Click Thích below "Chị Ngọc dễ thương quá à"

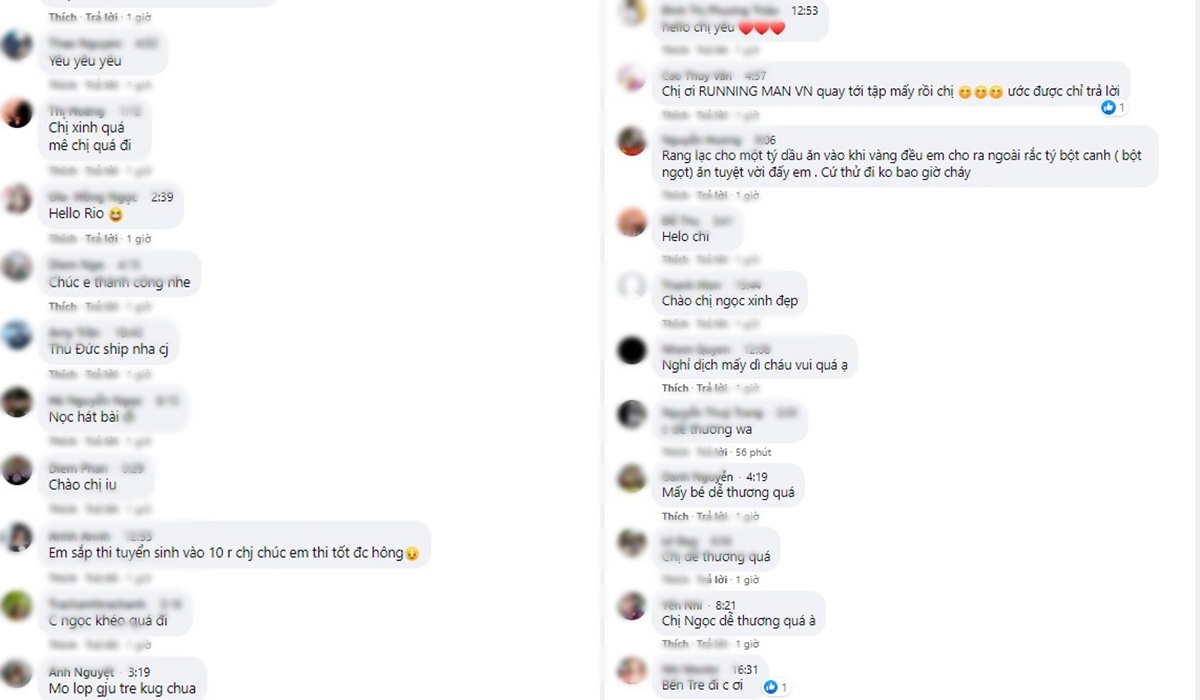675,644
